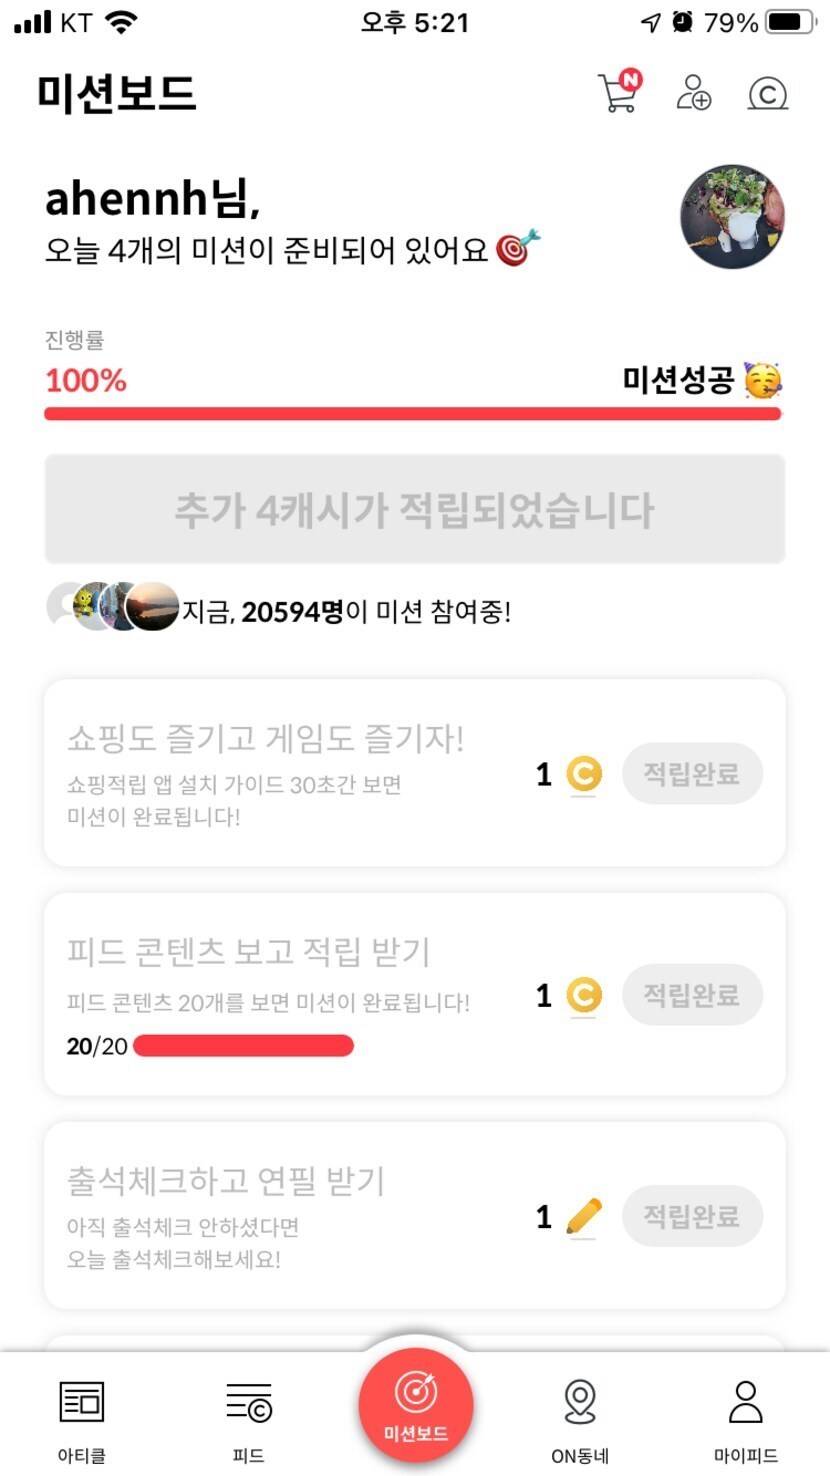Tap 적립완료 on the 피드 콘텐츠 mission

point(692,995)
